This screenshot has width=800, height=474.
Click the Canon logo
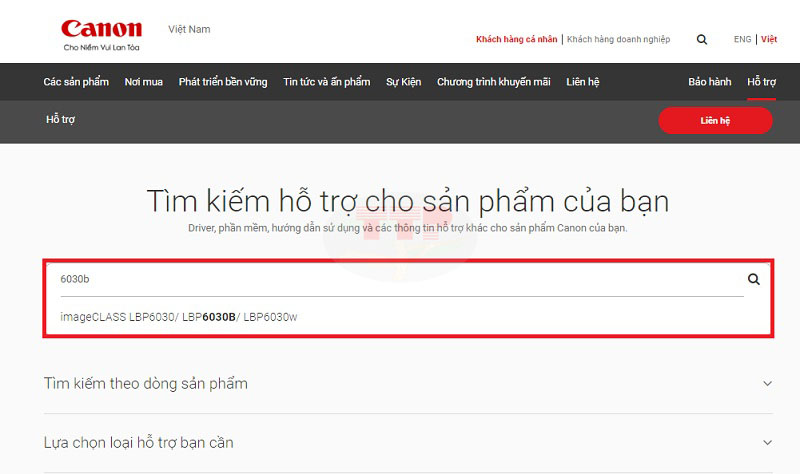point(101,28)
